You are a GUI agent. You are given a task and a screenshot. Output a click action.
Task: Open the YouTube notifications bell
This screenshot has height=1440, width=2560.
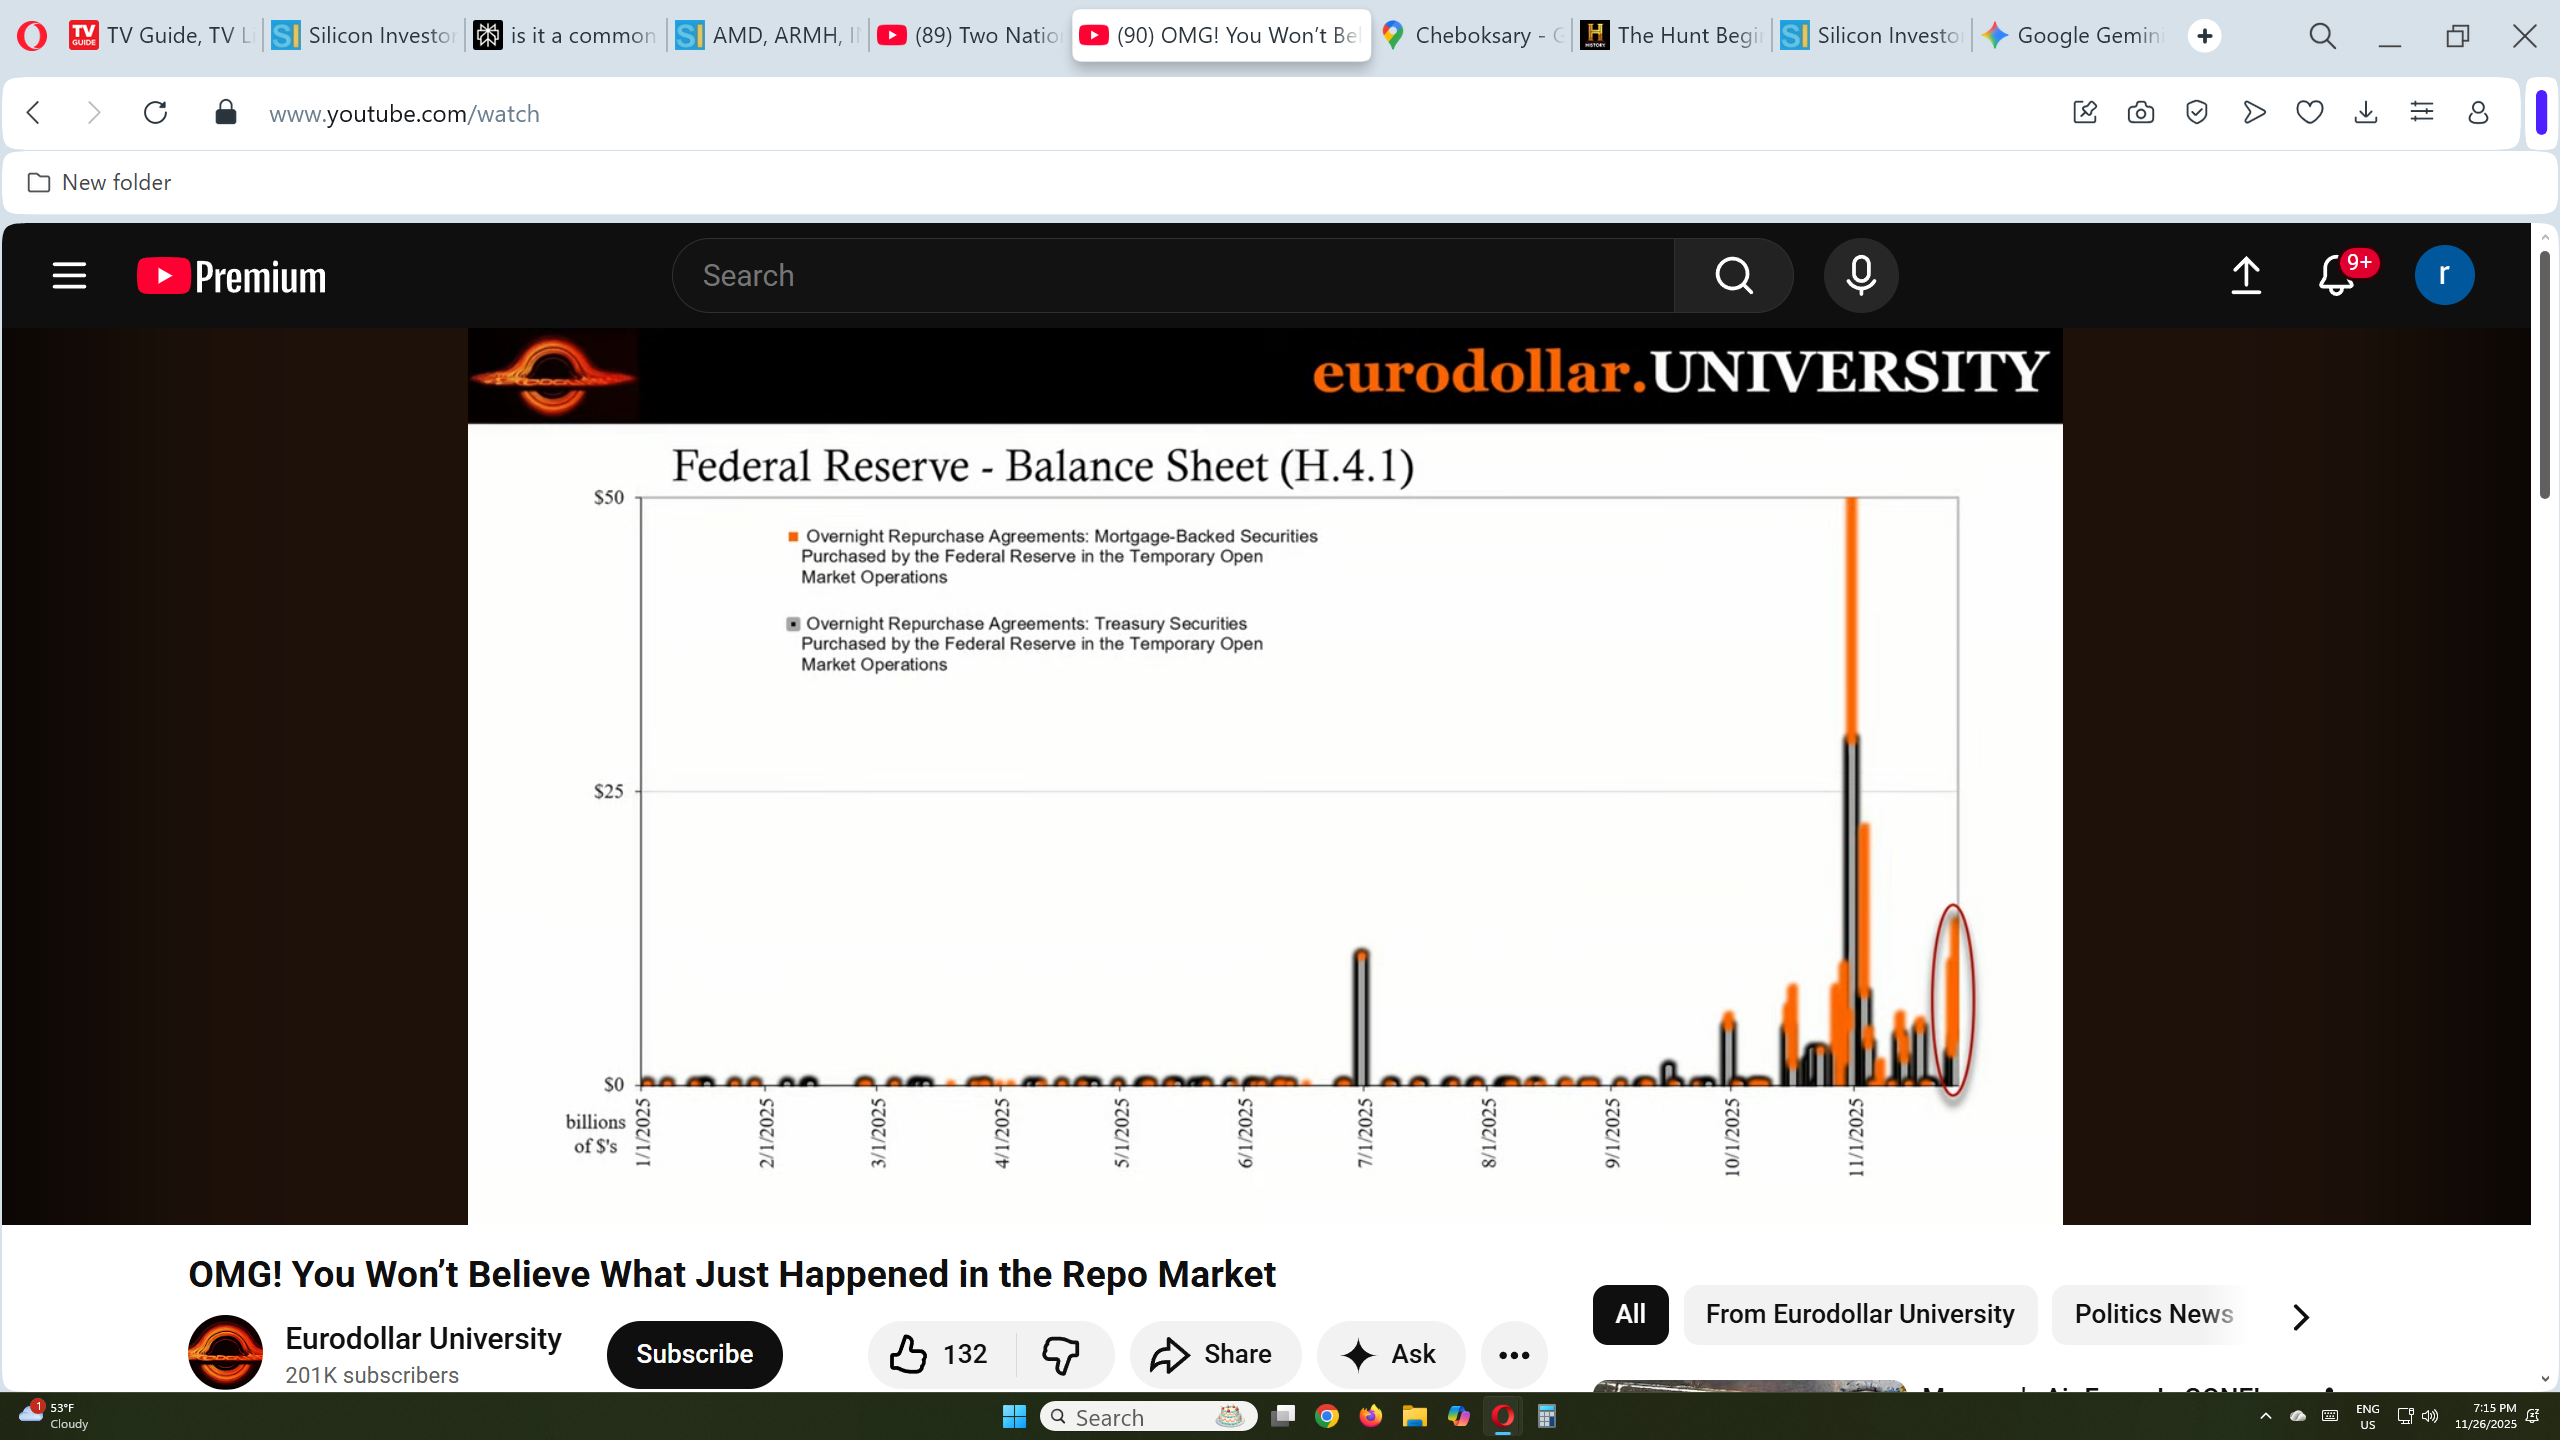pyautogui.click(x=2336, y=275)
